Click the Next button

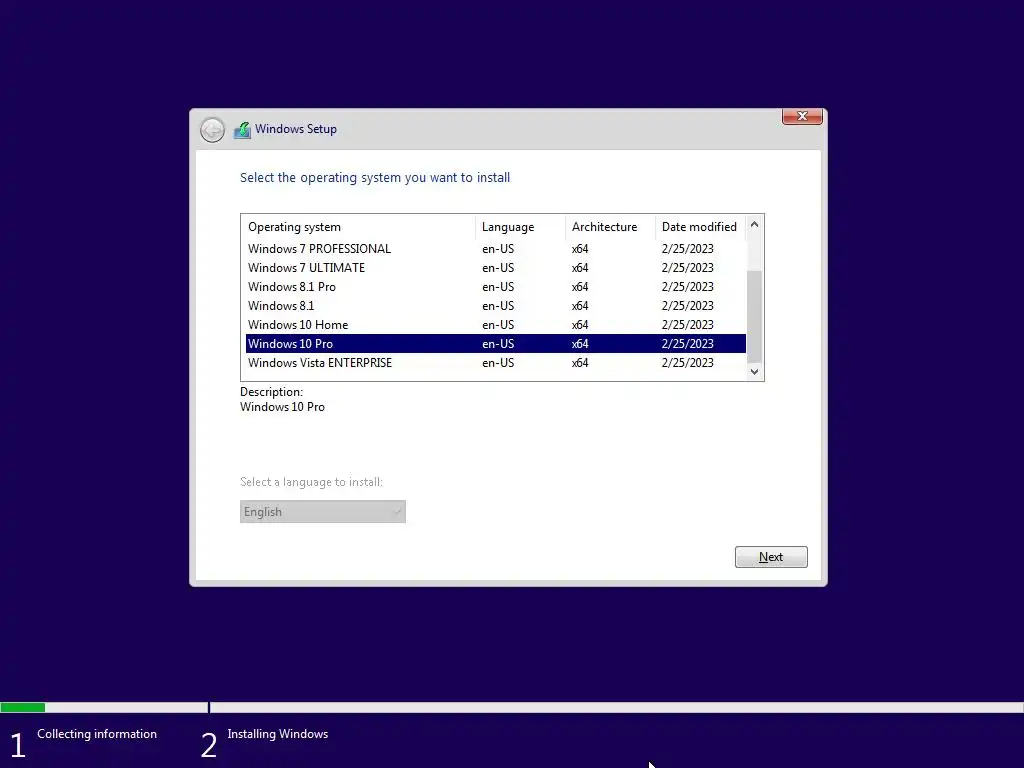(771, 557)
